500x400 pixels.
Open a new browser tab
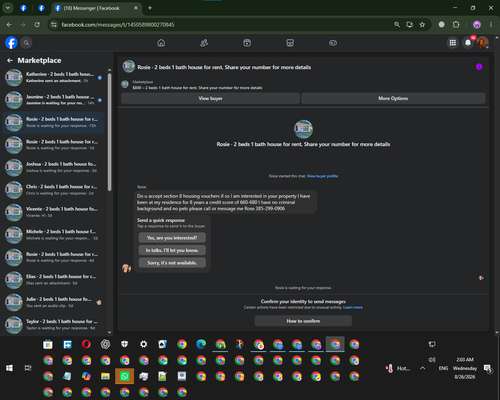tap(150, 8)
